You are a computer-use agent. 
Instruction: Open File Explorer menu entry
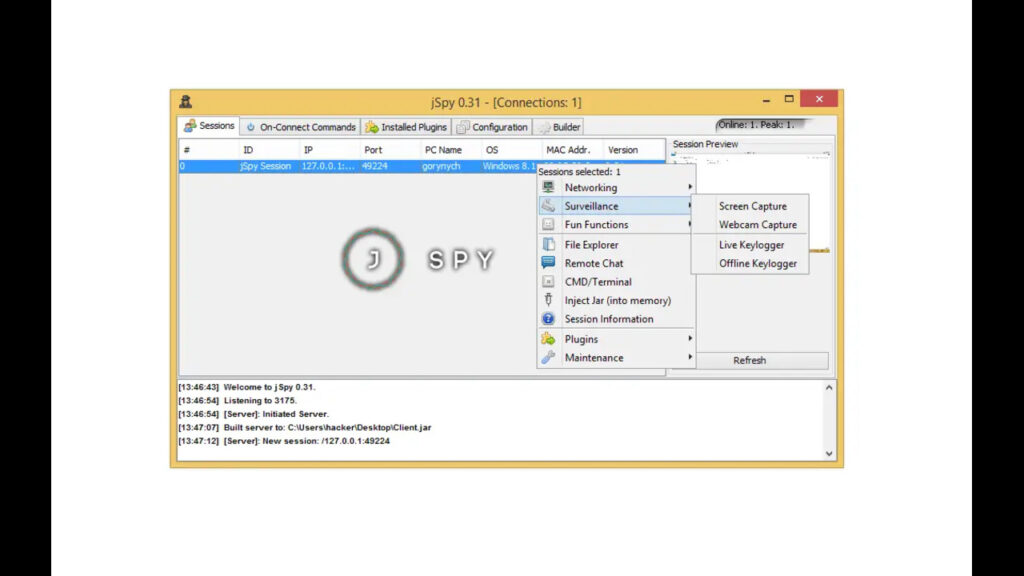pos(616,244)
